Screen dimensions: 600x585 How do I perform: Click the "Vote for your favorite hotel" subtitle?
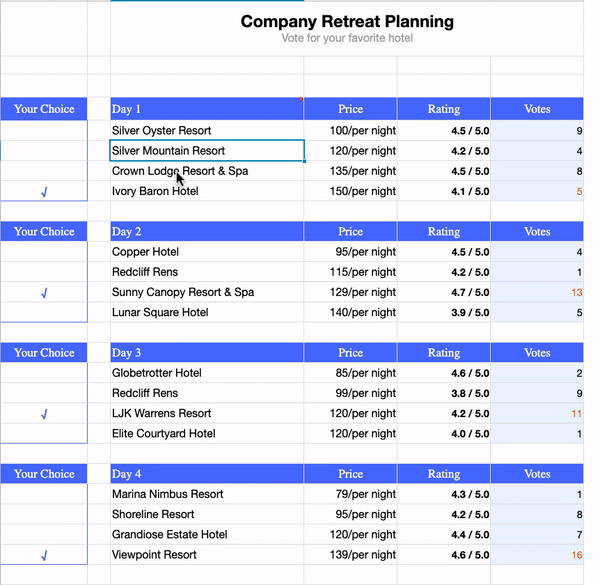pyautogui.click(x=347, y=39)
